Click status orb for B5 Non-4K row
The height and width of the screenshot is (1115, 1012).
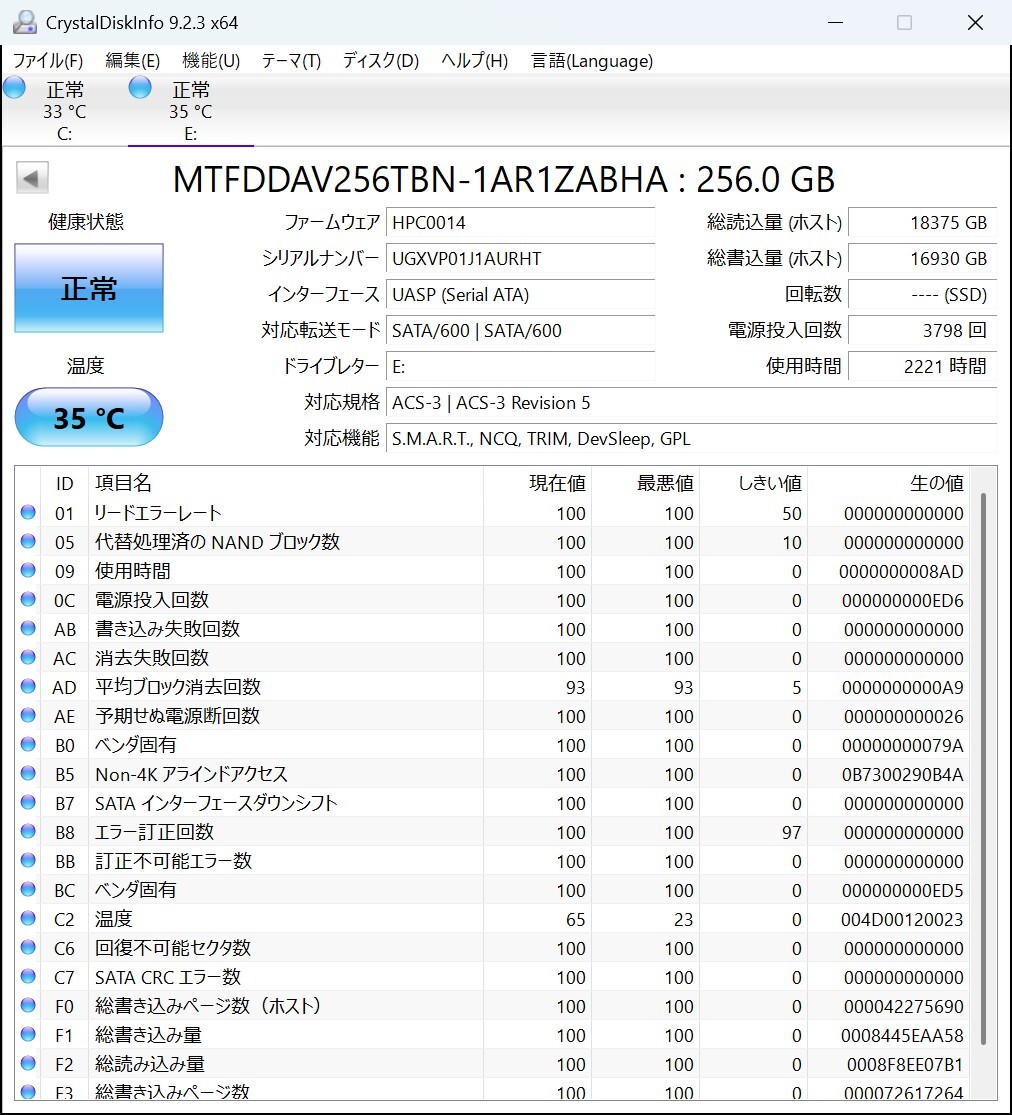click(28, 773)
